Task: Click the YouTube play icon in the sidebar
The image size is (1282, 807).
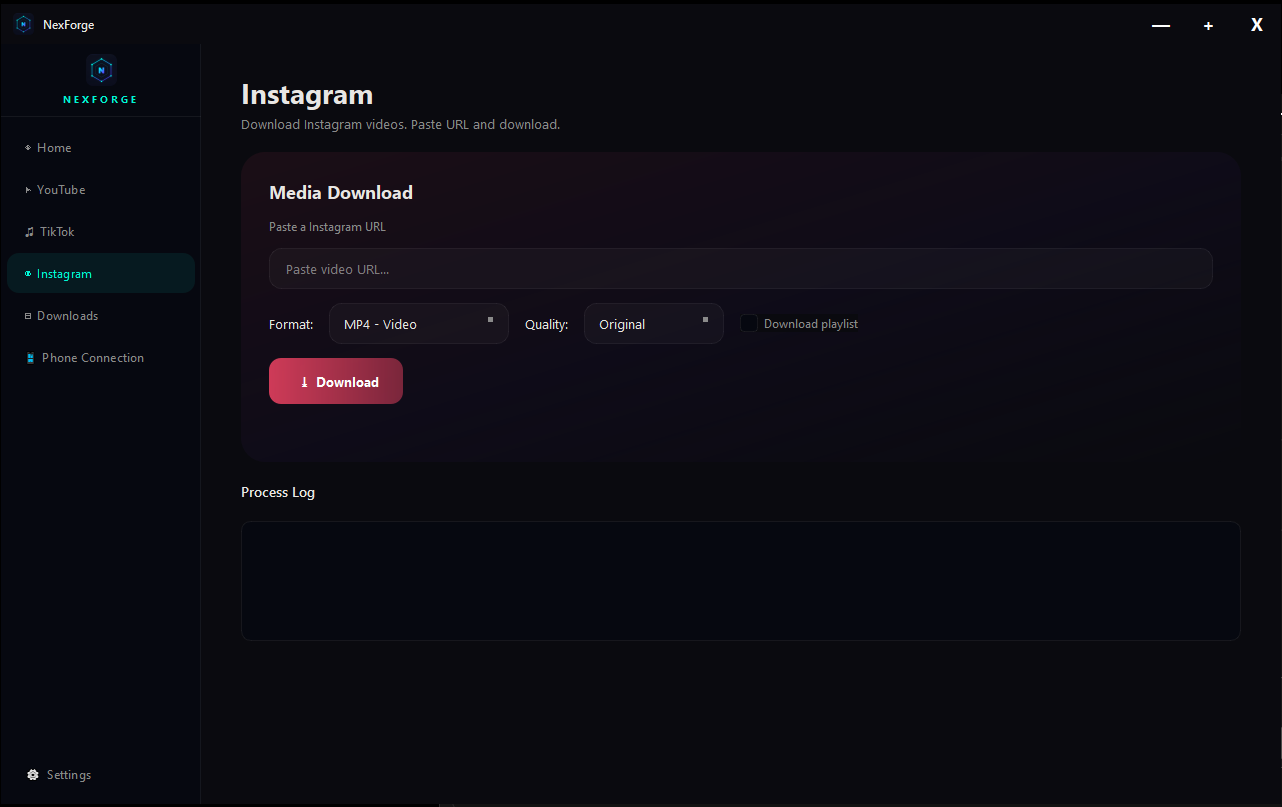Action: (28, 190)
